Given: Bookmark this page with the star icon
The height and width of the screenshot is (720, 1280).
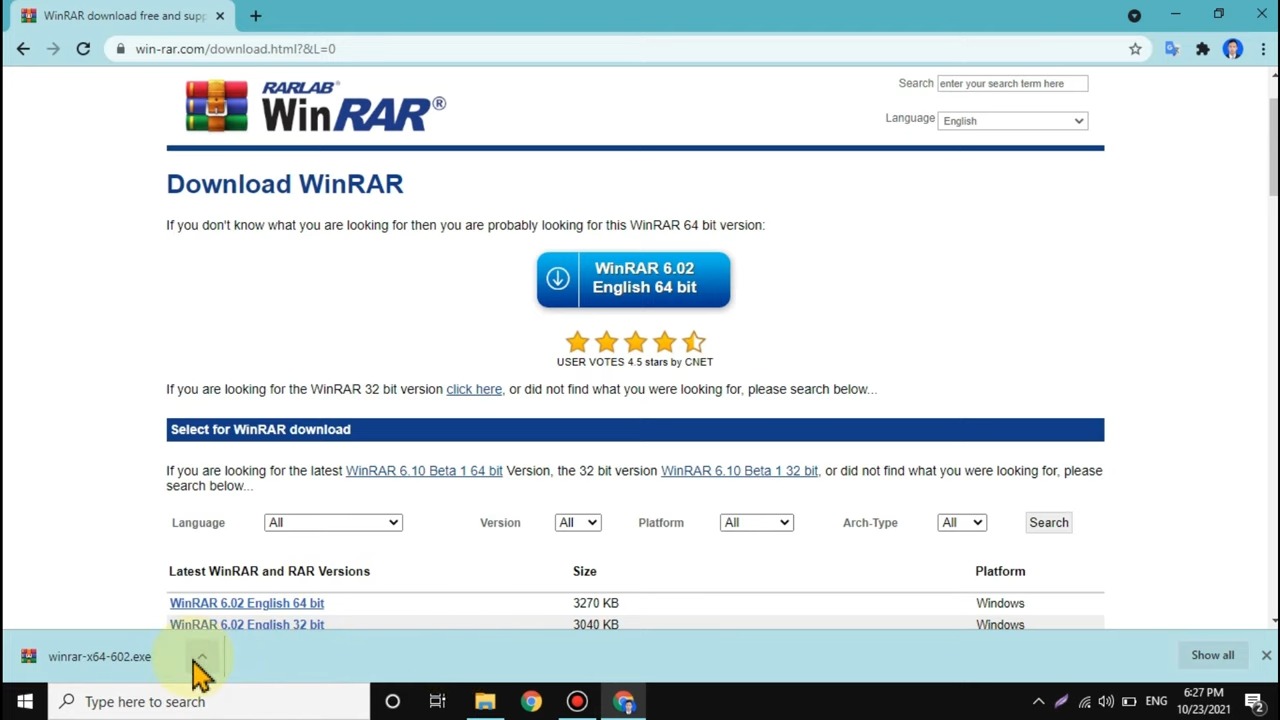Looking at the screenshot, I should tap(1135, 48).
